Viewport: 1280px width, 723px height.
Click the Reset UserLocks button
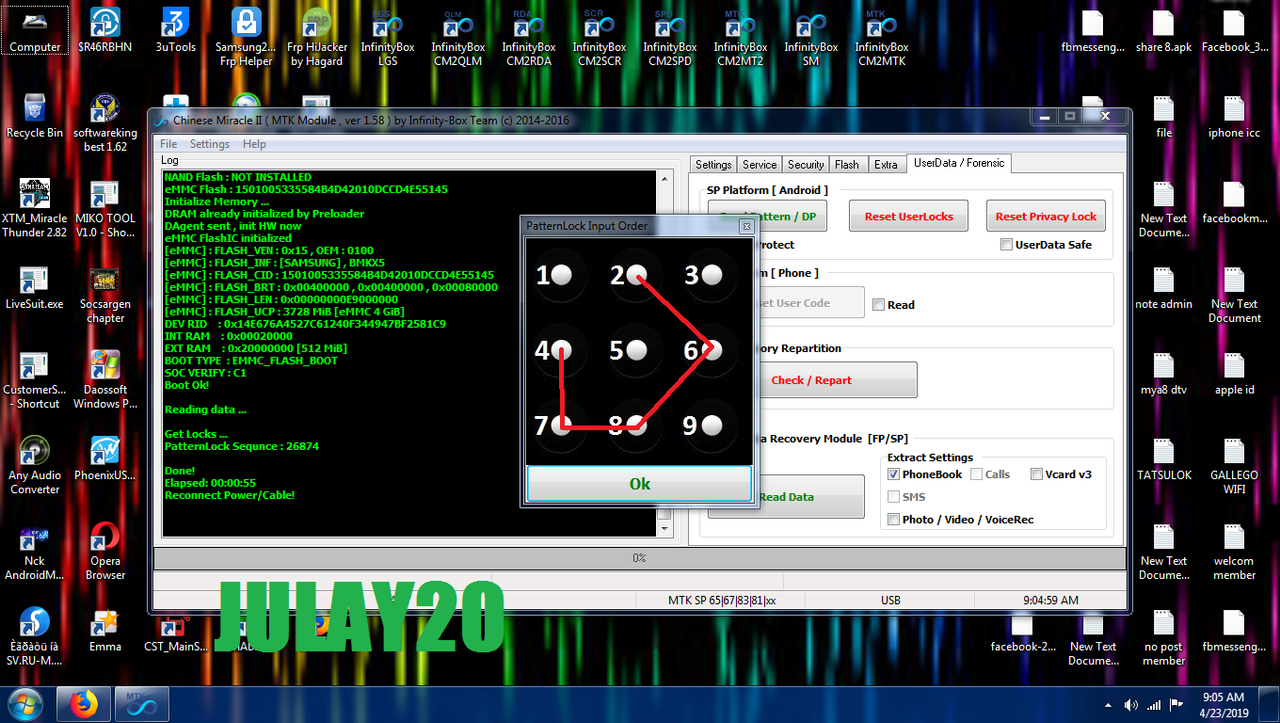909,216
